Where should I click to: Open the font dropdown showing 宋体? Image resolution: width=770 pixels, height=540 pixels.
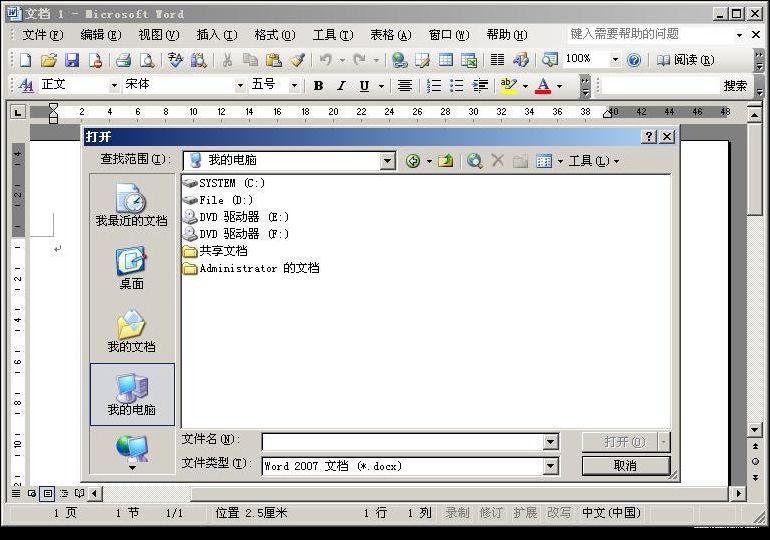coord(240,85)
